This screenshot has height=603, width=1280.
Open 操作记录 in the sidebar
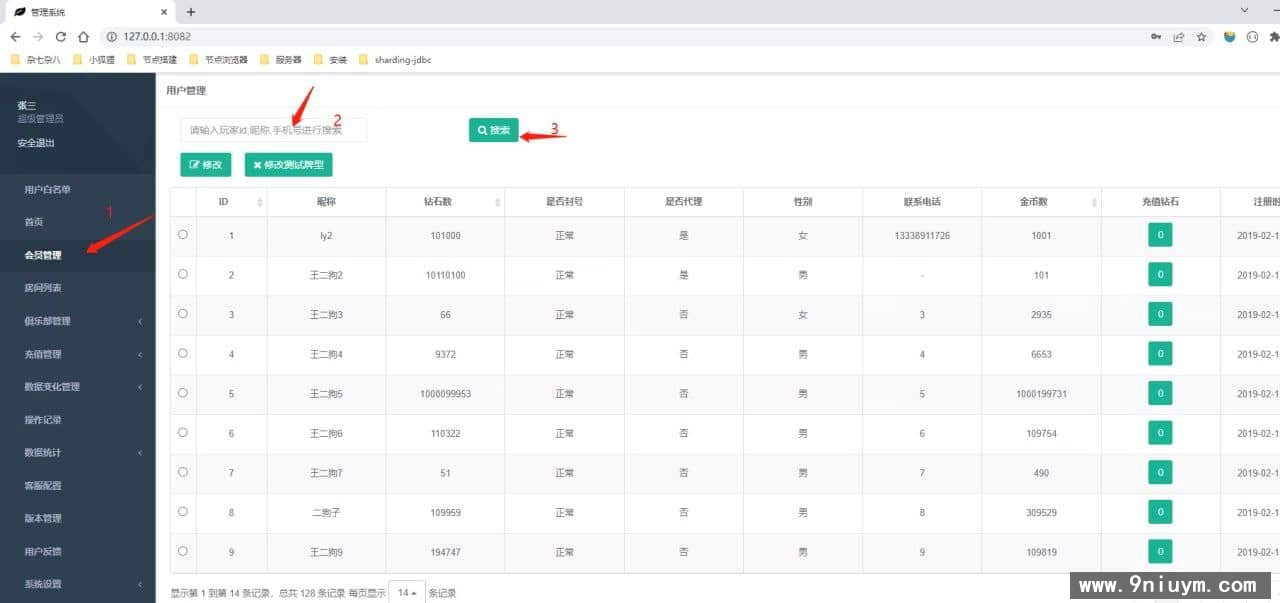(x=78, y=420)
